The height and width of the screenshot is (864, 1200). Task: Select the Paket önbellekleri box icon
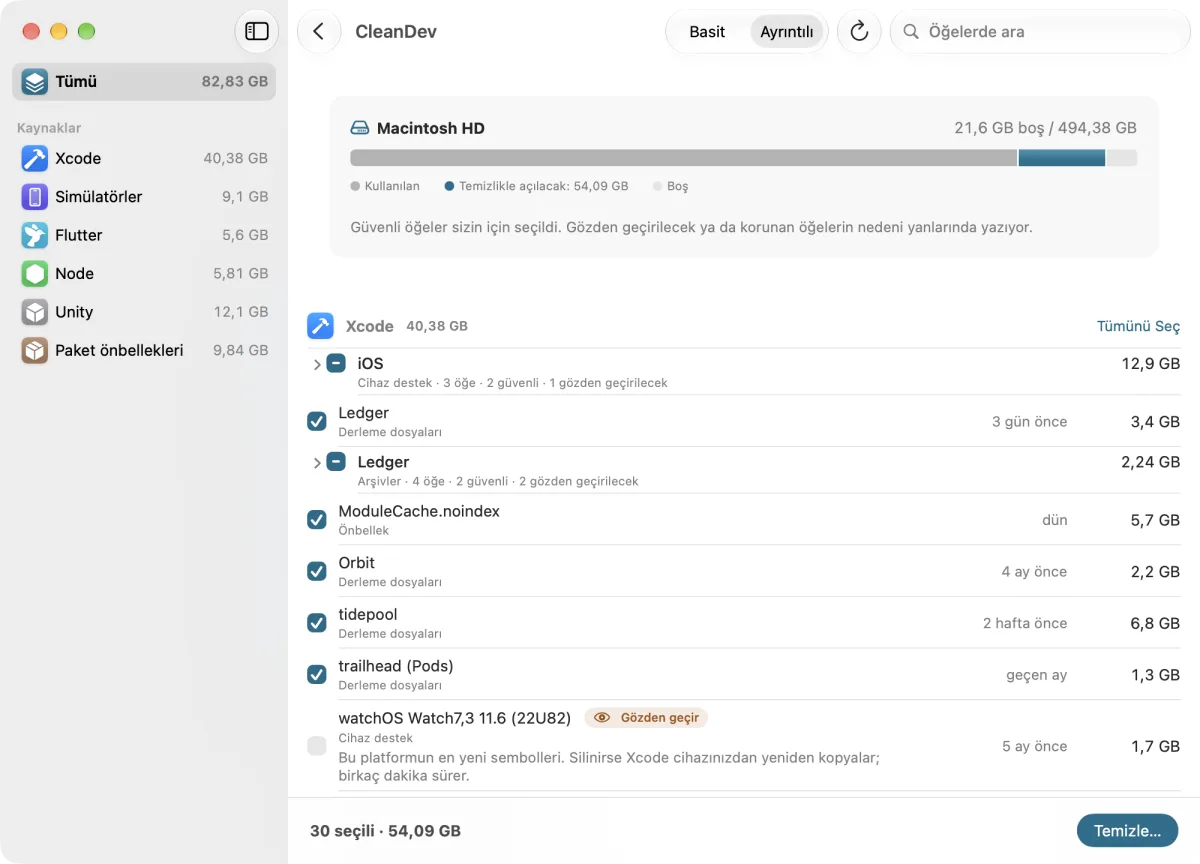coord(35,350)
